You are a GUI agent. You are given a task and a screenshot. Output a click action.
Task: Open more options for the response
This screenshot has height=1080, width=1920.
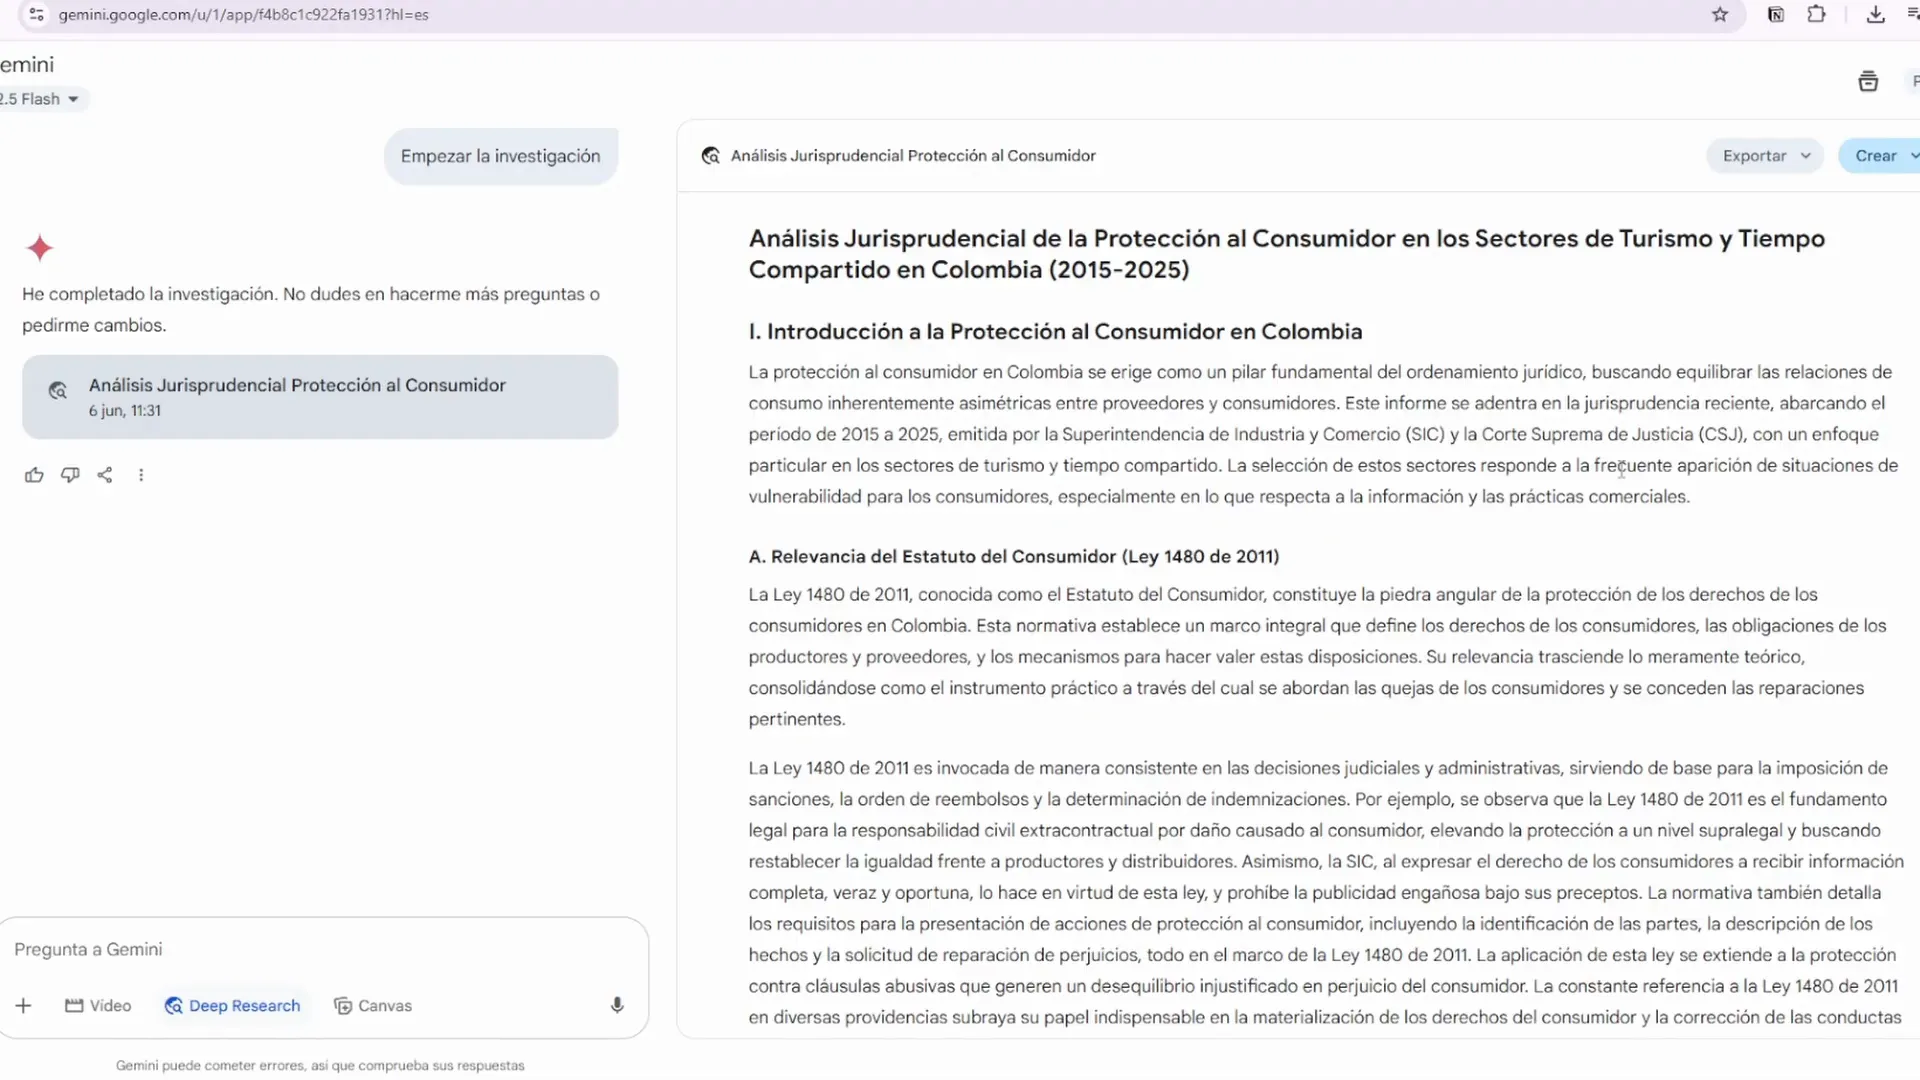(x=141, y=475)
